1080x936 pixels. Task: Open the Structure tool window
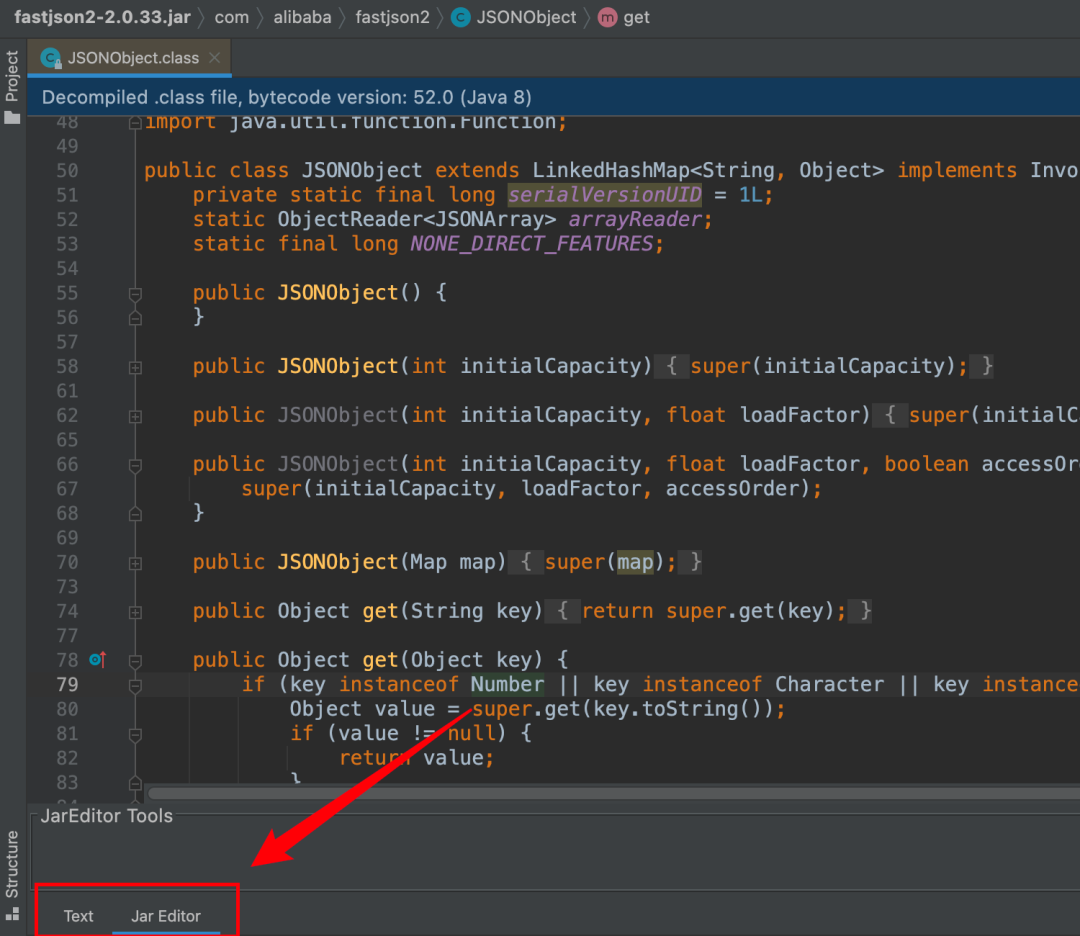pos(12,864)
